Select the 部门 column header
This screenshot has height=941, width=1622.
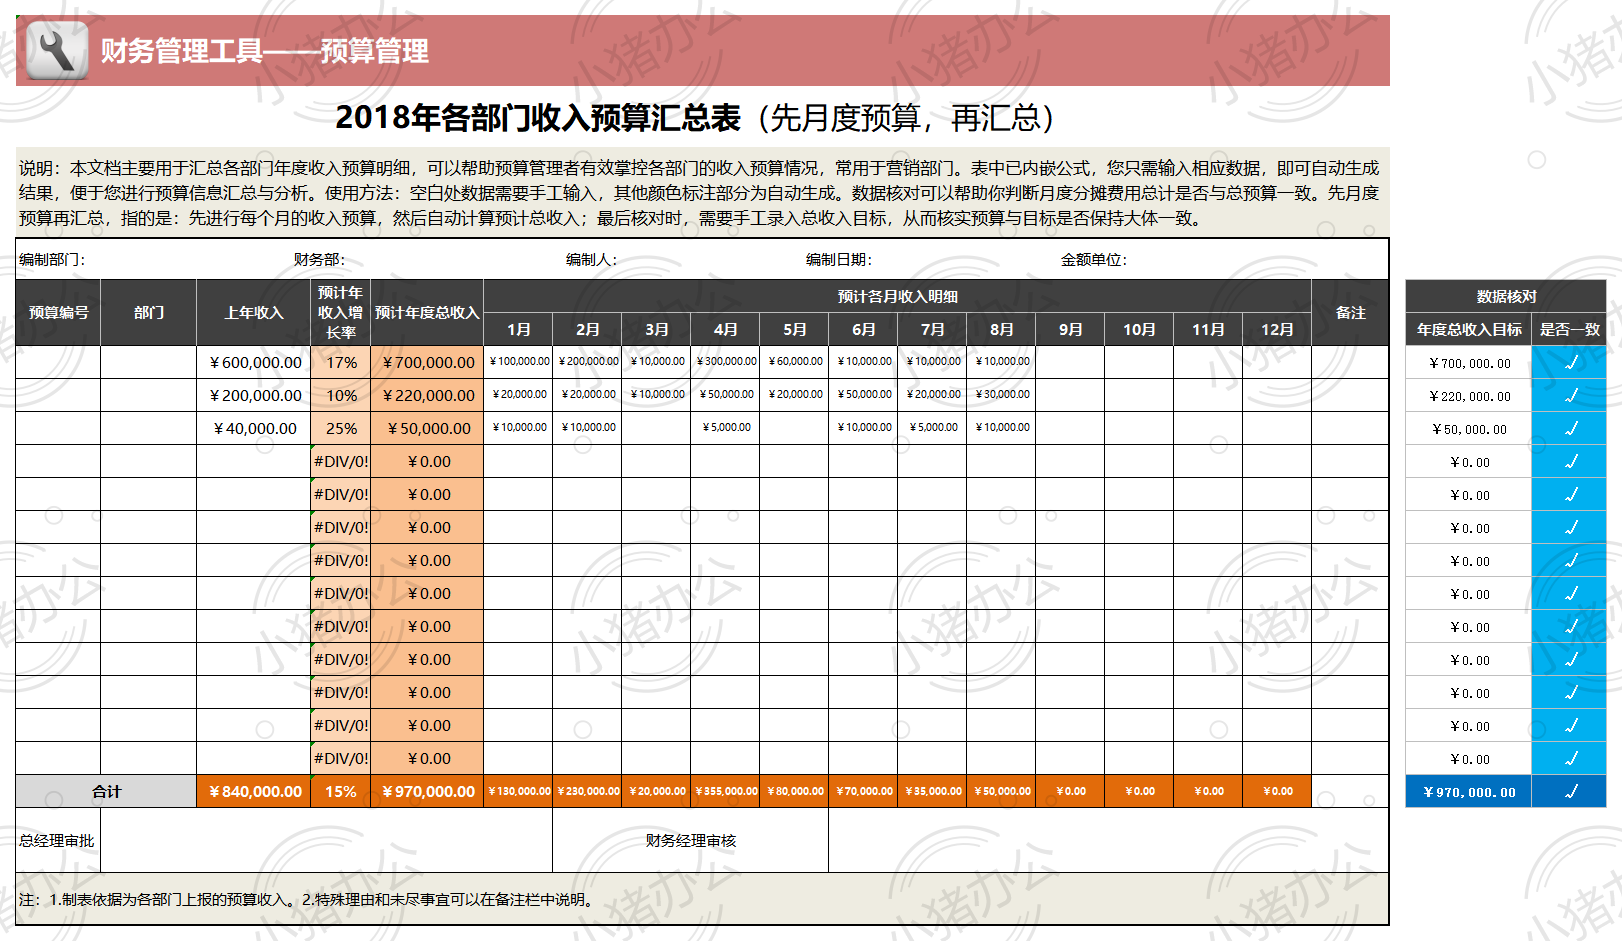[149, 313]
